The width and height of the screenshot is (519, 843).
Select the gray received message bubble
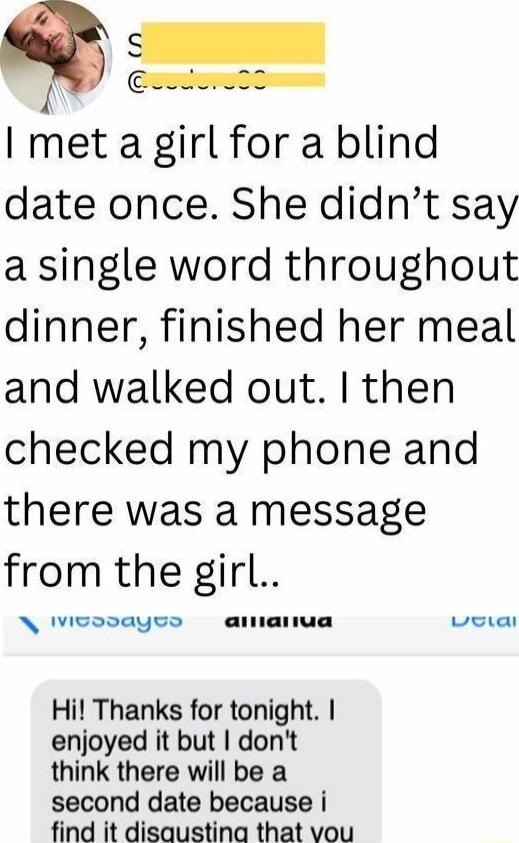pyautogui.click(x=206, y=761)
